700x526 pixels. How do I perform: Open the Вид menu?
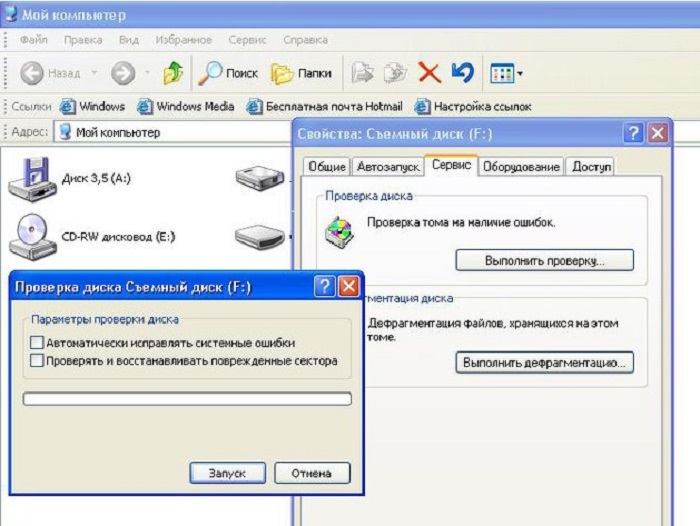click(129, 40)
